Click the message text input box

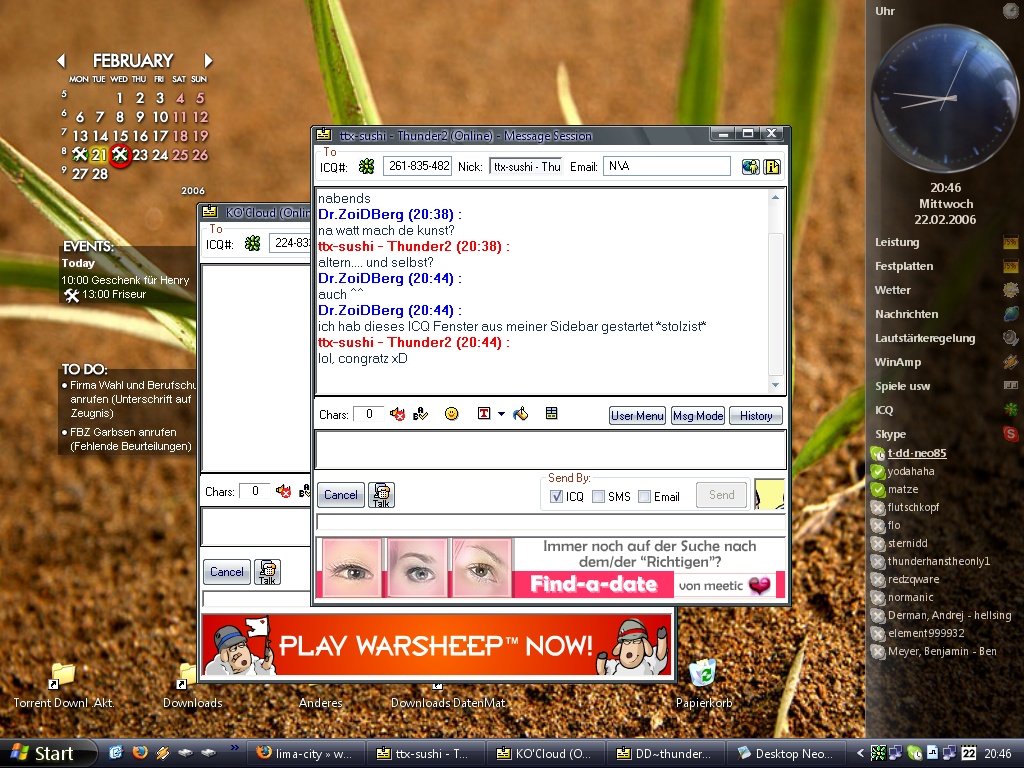coord(550,450)
